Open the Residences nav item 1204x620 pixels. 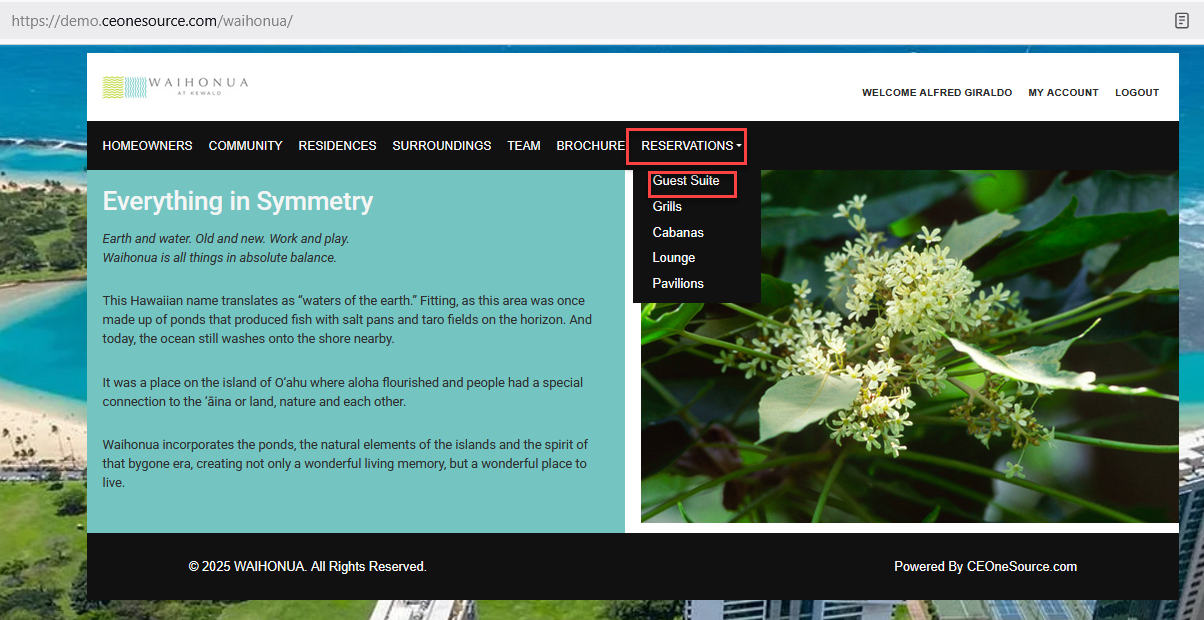(x=337, y=146)
